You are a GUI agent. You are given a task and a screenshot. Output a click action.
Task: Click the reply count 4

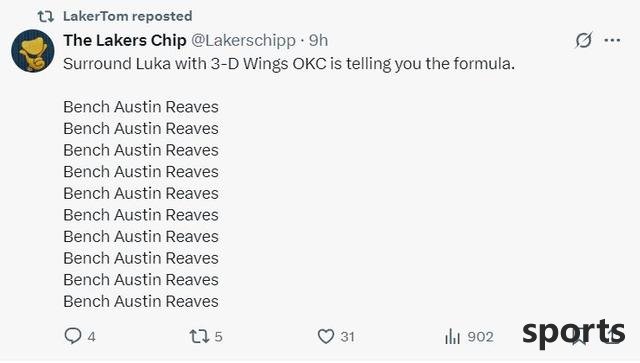tap(91, 337)
